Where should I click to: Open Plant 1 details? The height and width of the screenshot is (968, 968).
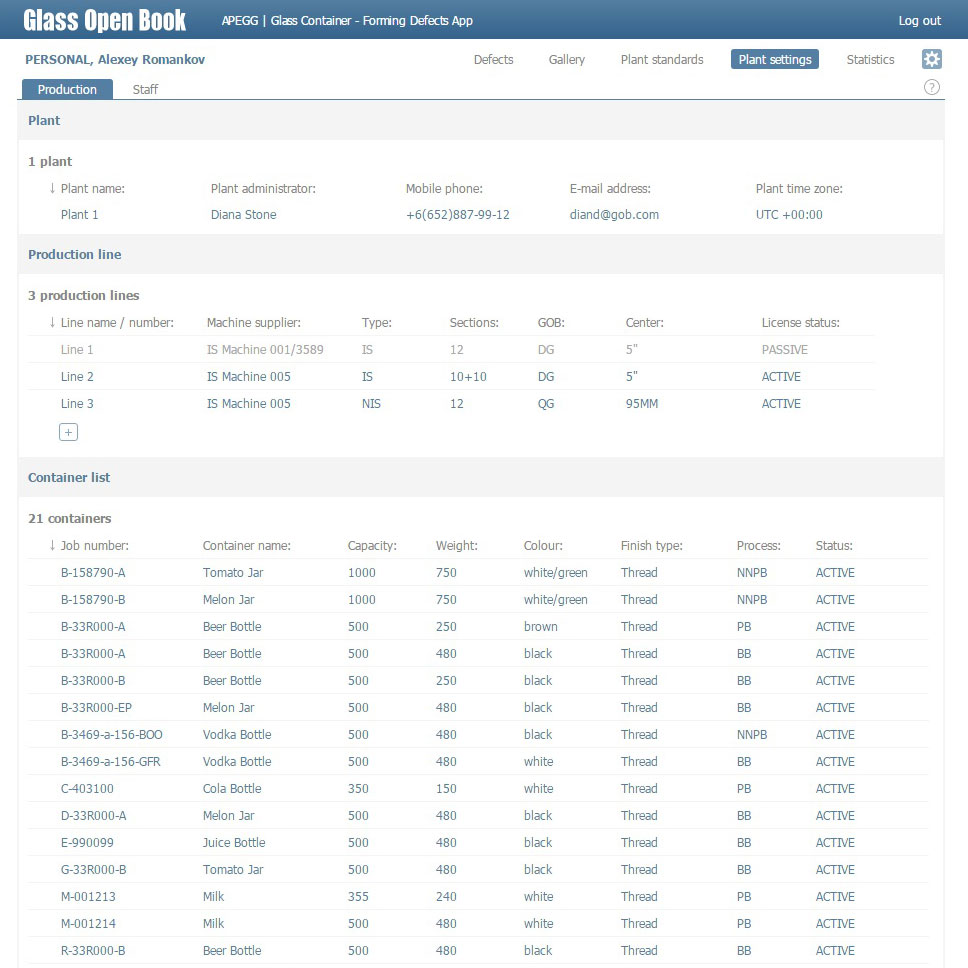point(80,215)
